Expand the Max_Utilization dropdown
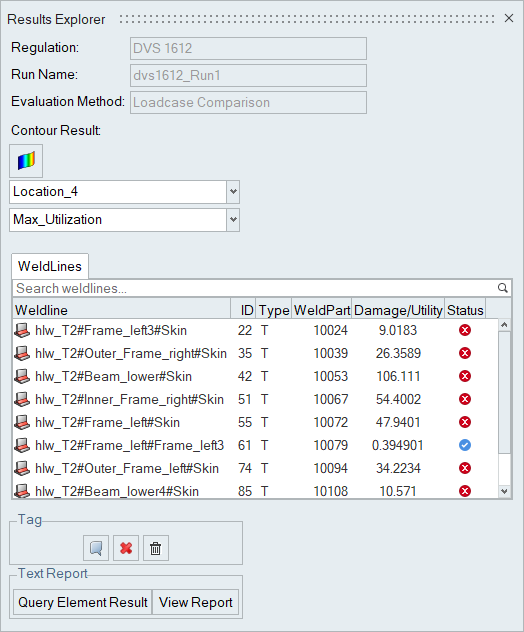This screenshot has width=524, height=632. (233, 220)
